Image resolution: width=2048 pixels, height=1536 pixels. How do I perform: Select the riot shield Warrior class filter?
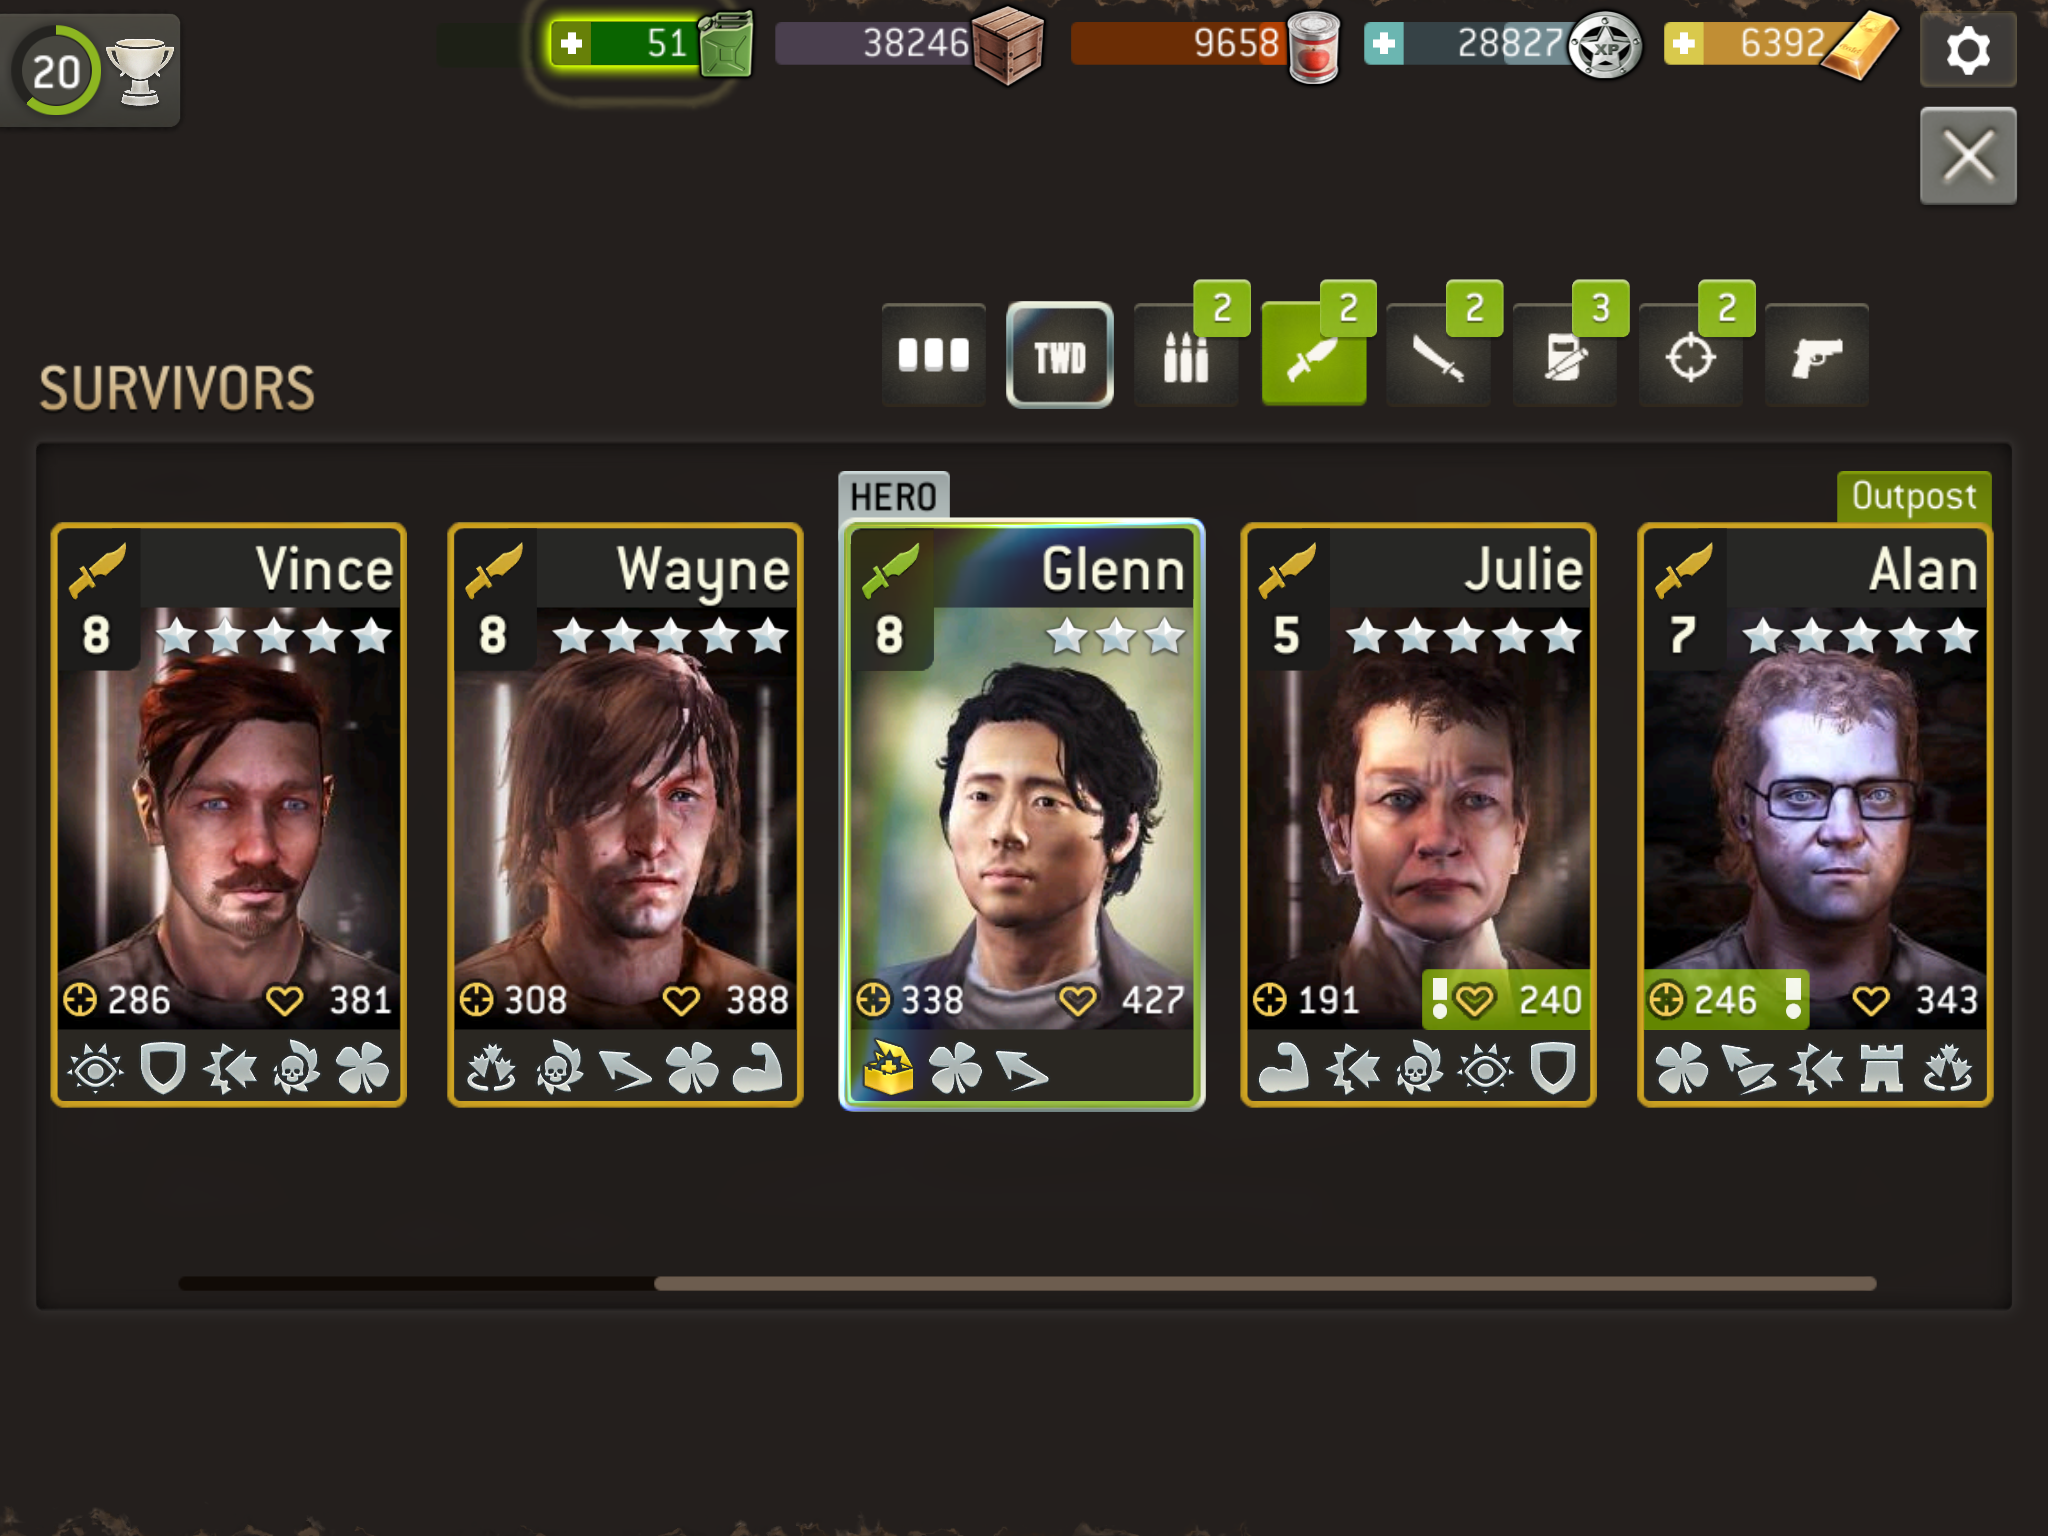coord(1565,355)
